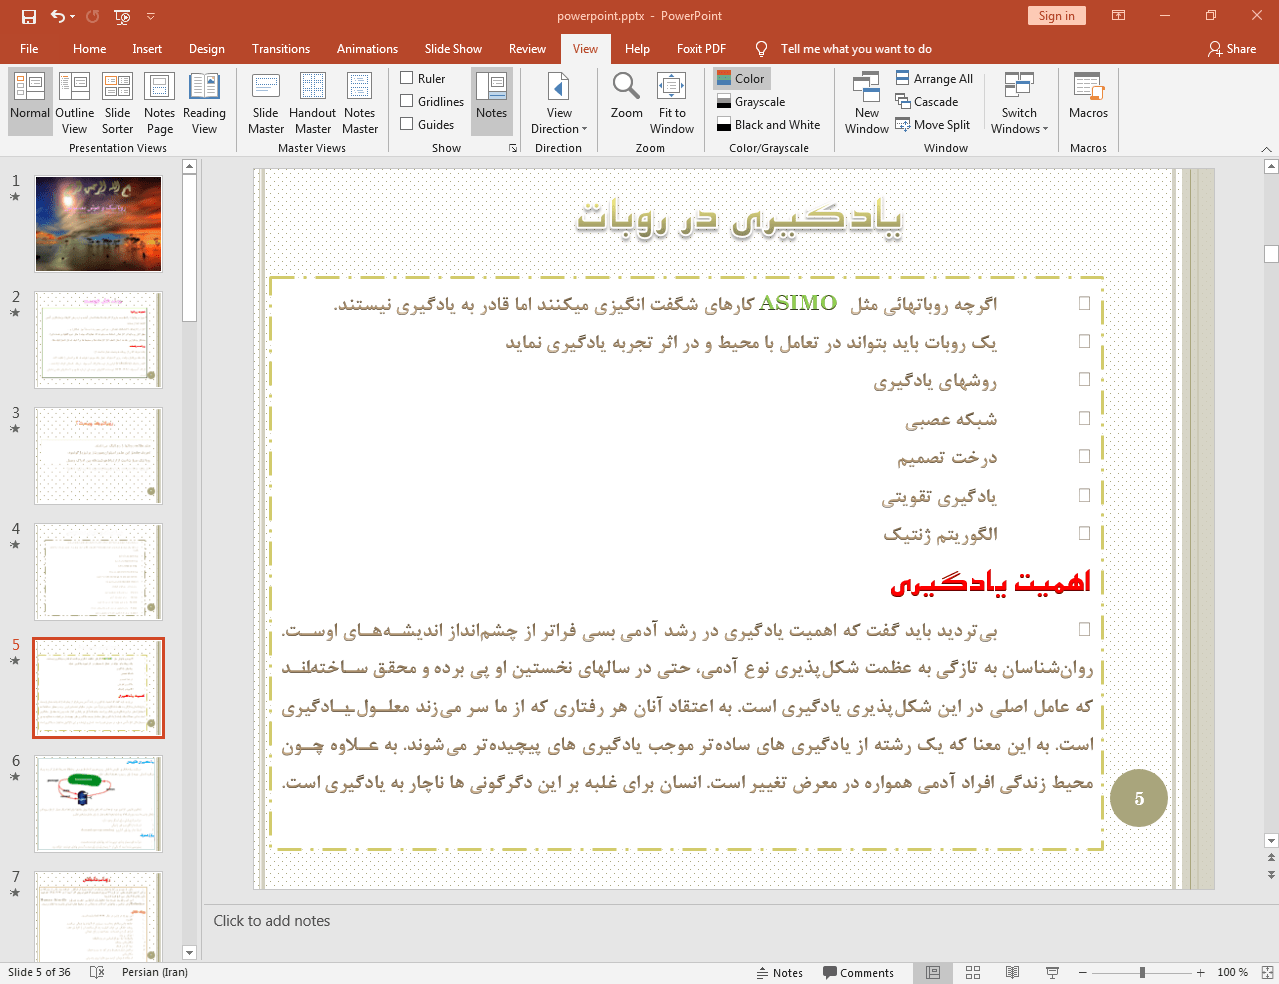Start slideshow from beginning in quick access toolbar
1279x984 pixels.
pyautogui.click(x=122, y=16)
